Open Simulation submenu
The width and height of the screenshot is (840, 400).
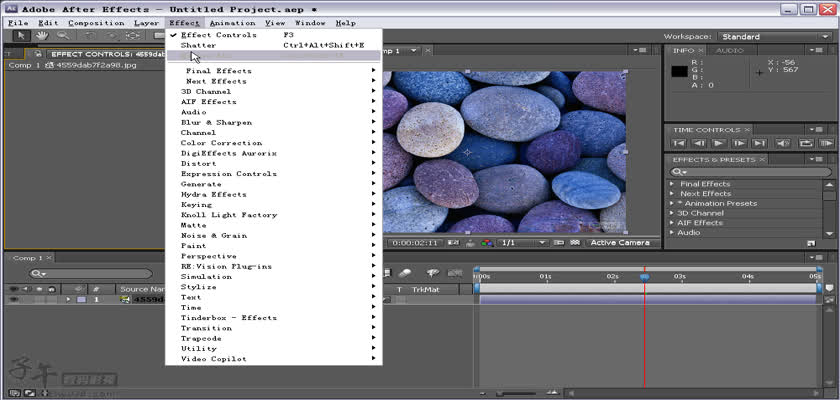pos(274,277)
